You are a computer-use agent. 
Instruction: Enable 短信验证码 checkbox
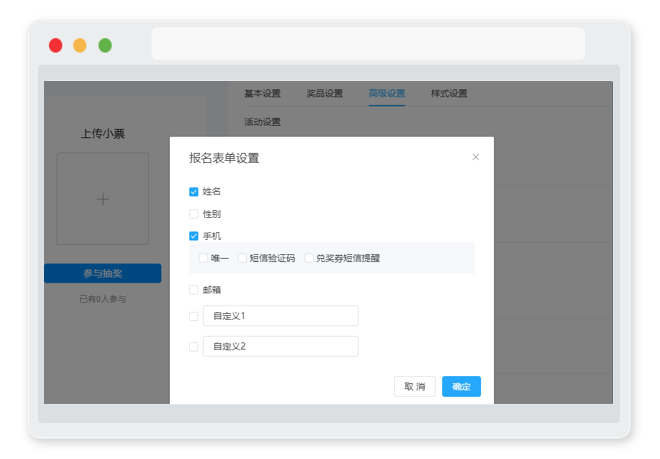(242, 258)
